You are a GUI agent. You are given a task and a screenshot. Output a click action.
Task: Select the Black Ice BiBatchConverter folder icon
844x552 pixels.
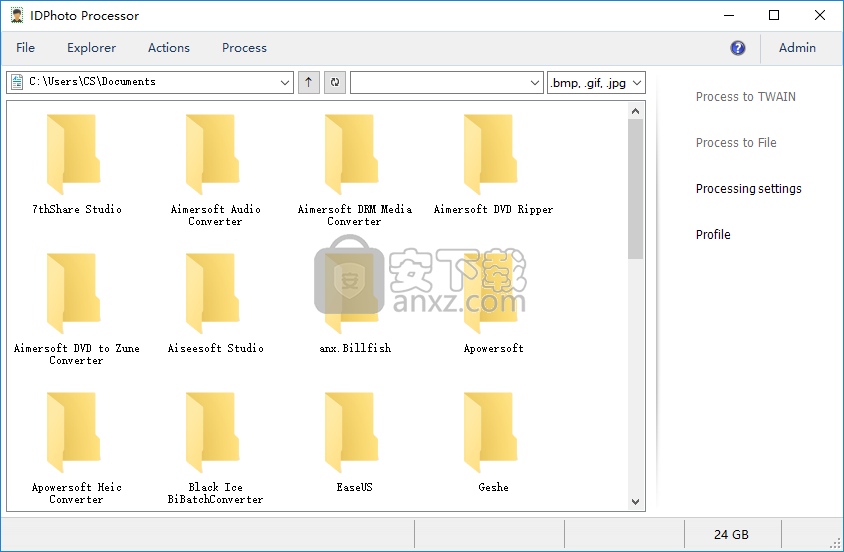213,433
